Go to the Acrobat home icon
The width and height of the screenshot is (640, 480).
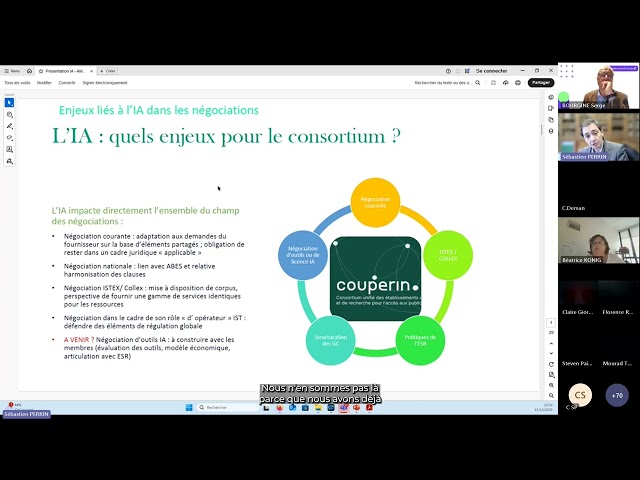pos(29,71)
